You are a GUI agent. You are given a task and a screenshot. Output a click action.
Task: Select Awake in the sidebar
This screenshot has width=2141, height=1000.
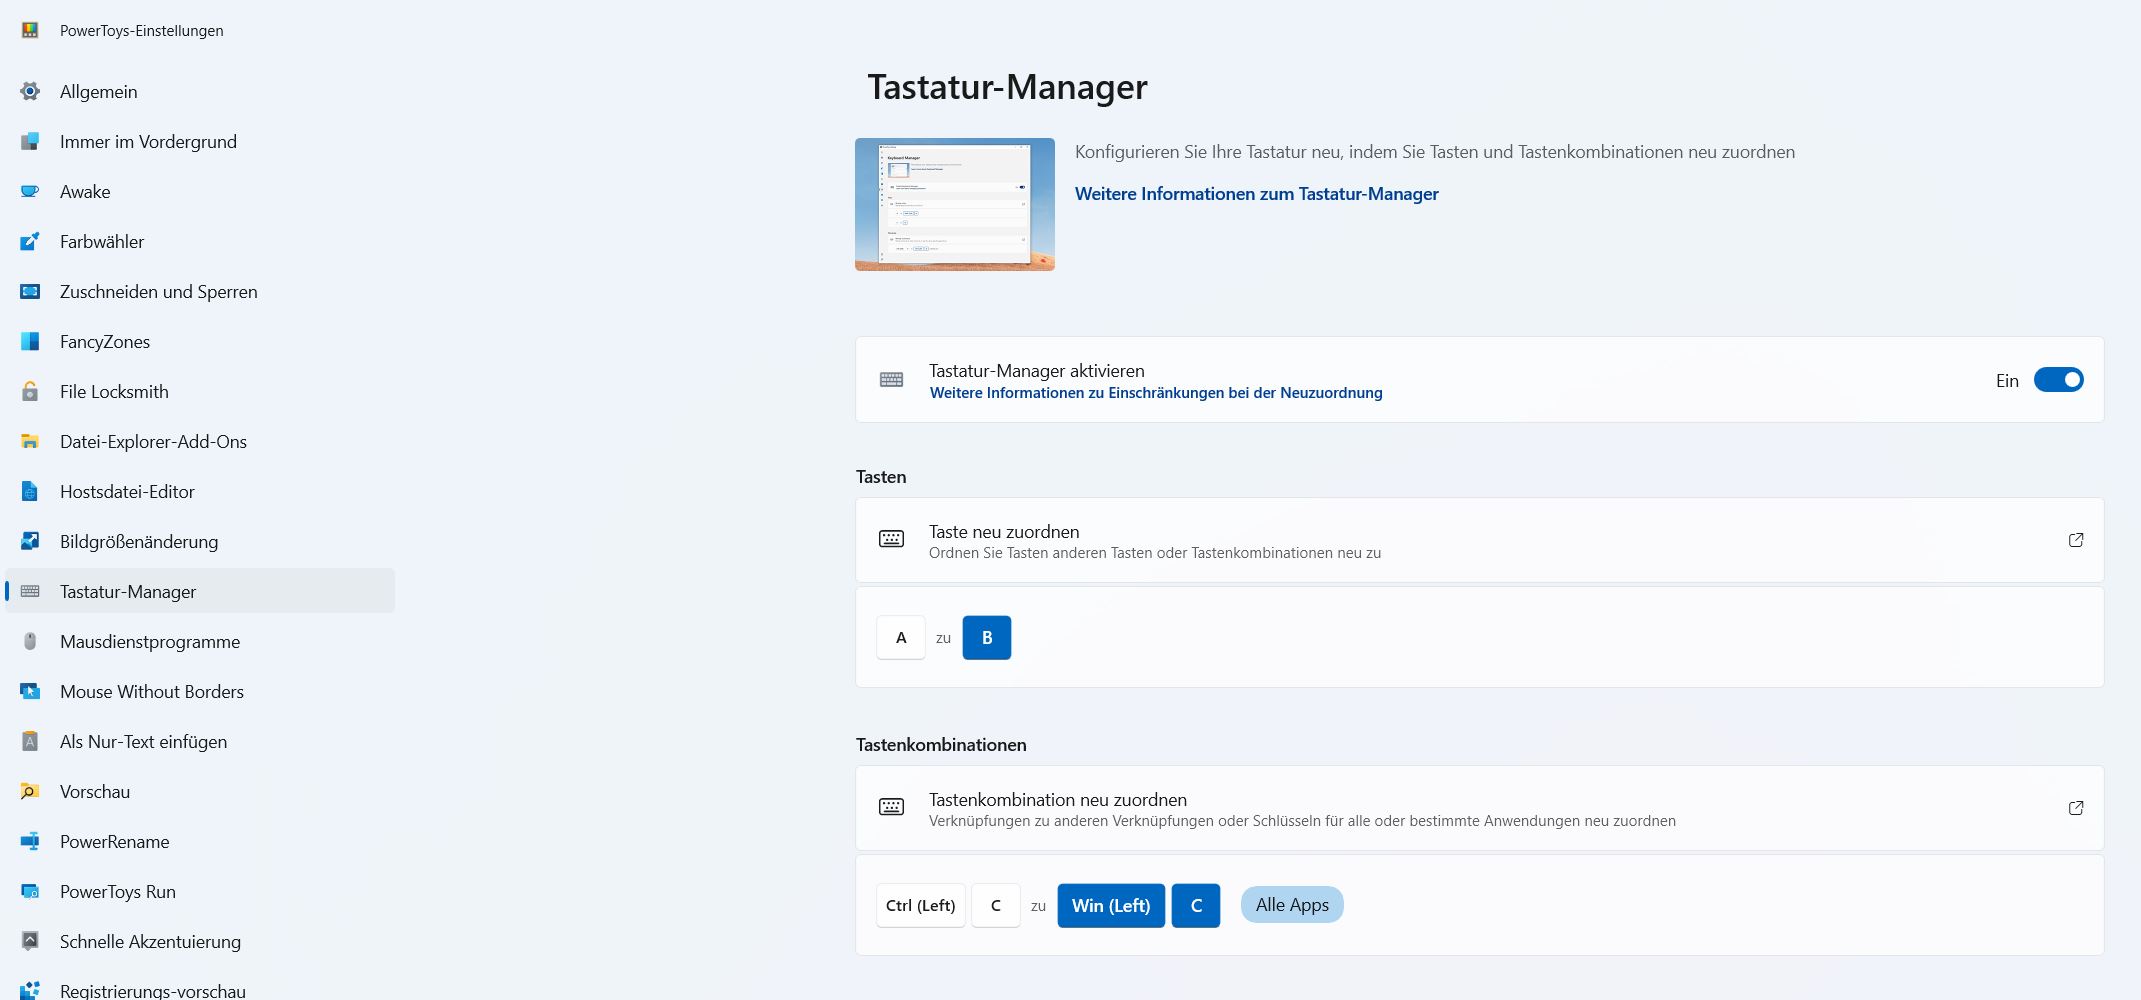click(x=200, y=191)
